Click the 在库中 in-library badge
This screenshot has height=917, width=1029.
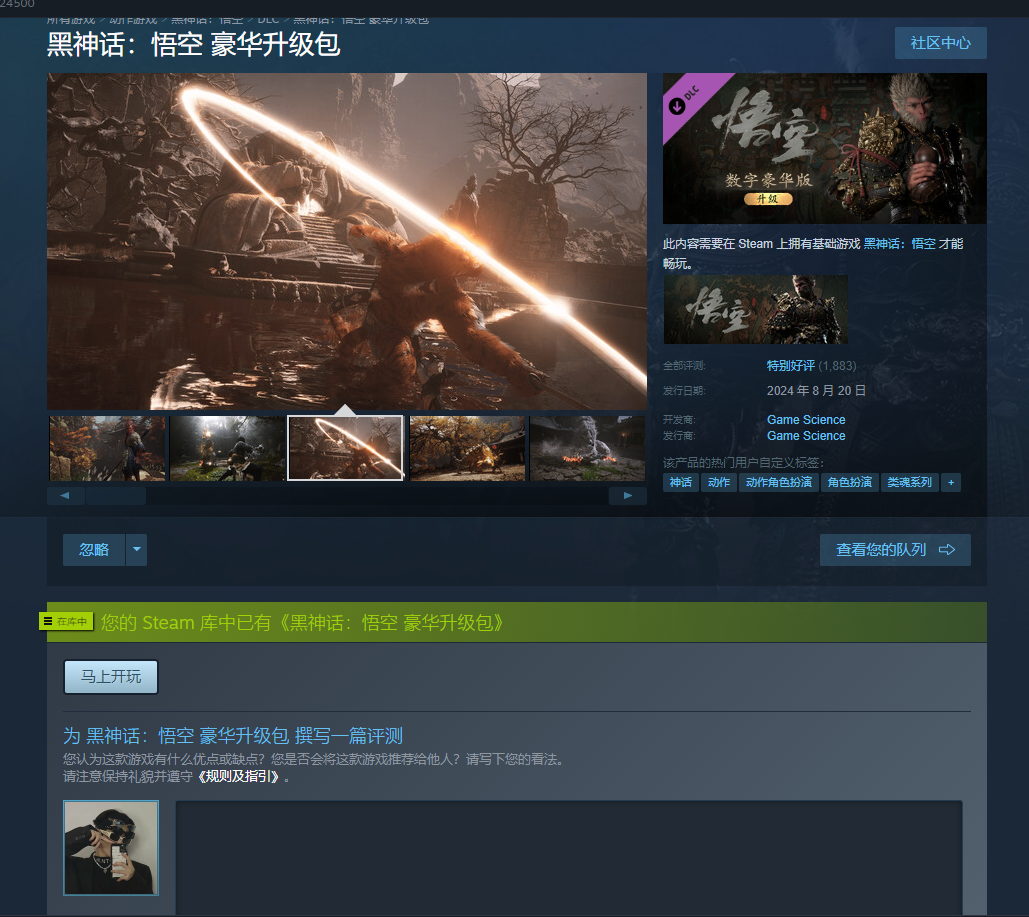[x=66, y=622]
